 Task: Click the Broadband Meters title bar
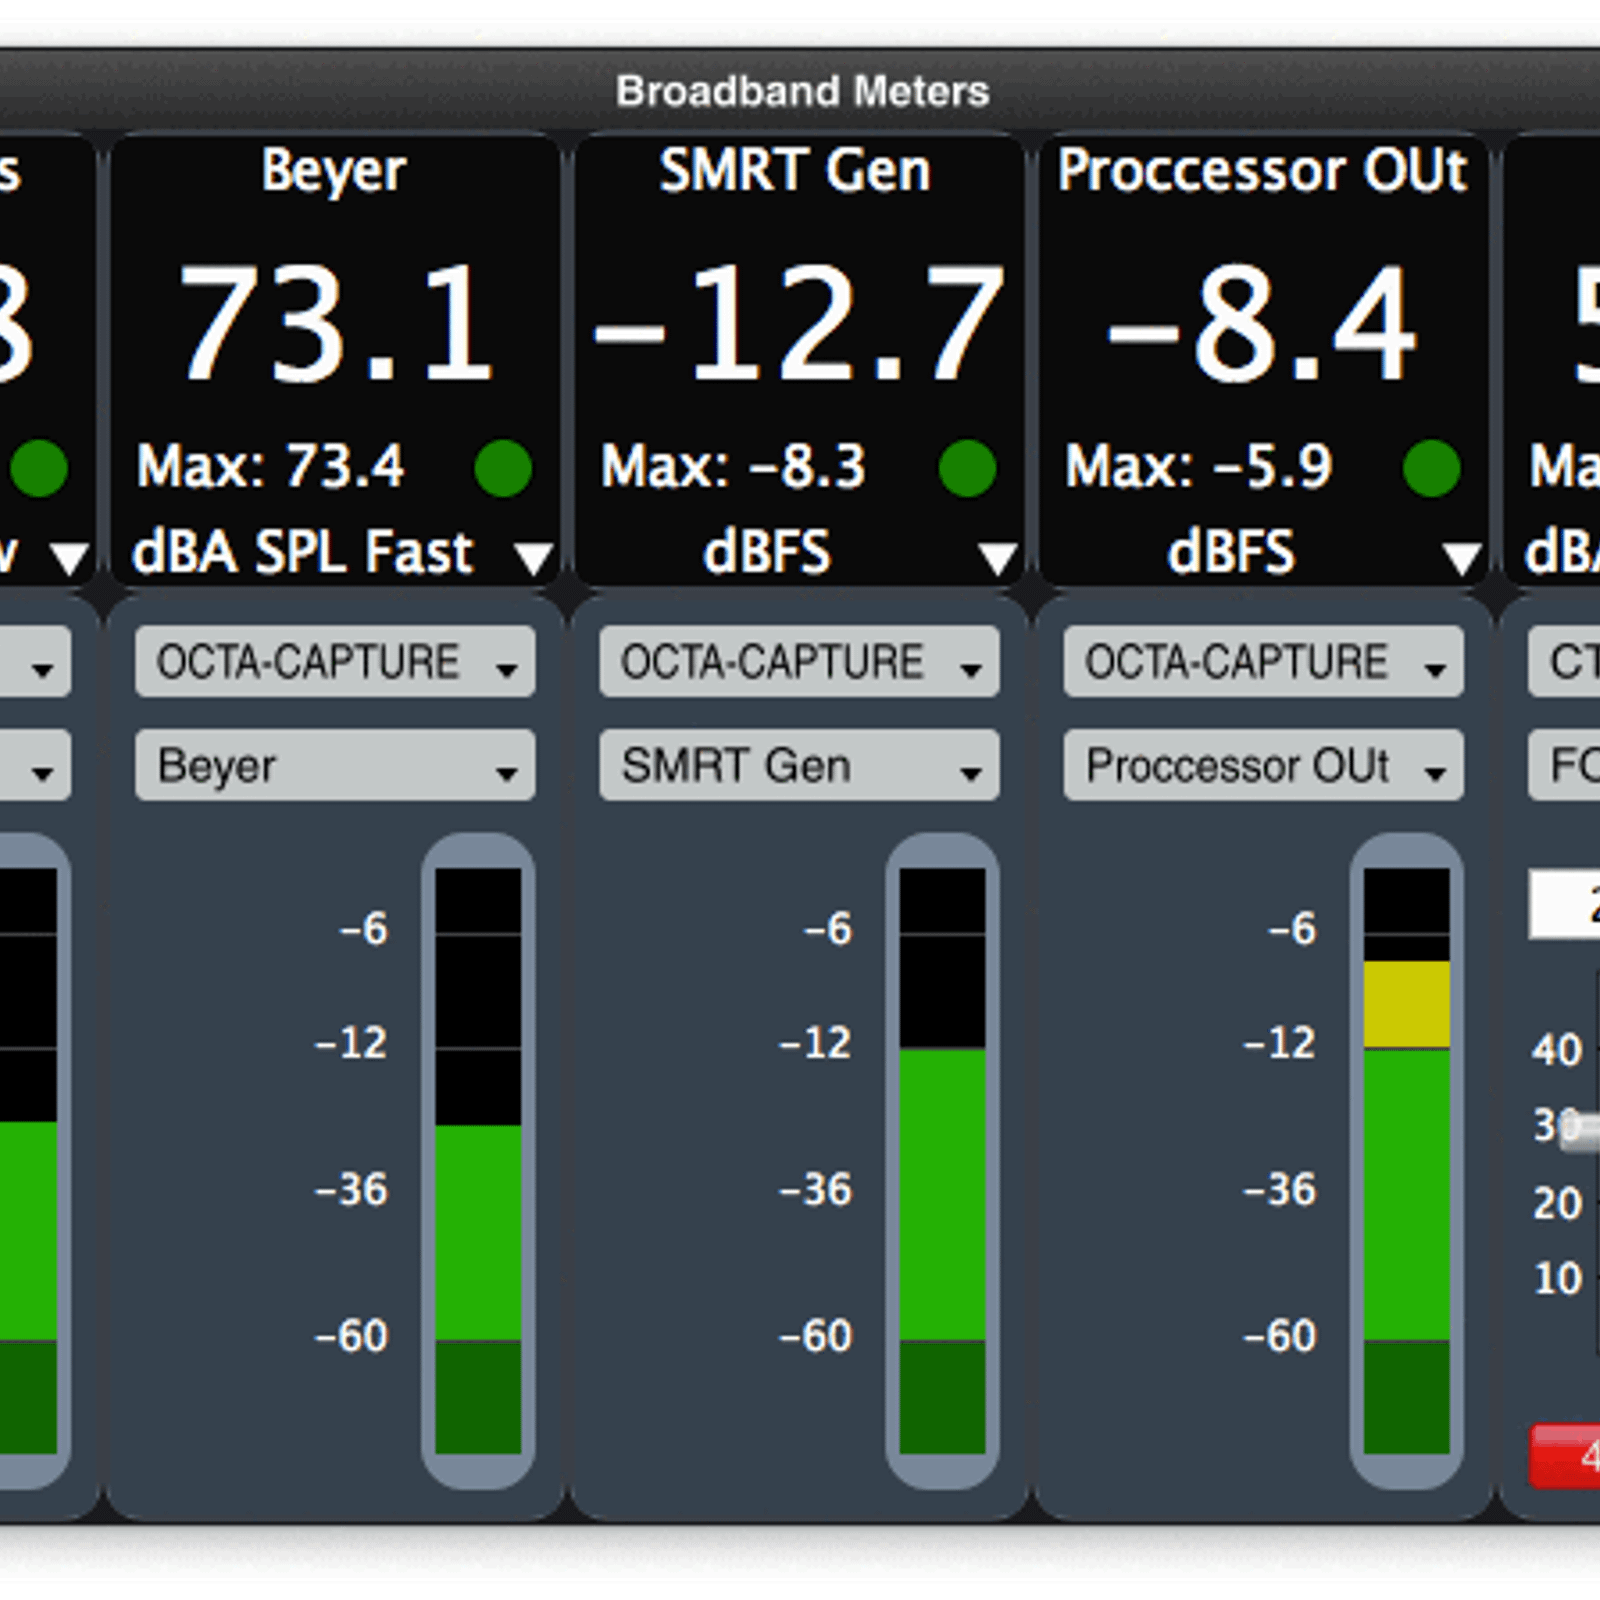[801, 91]
